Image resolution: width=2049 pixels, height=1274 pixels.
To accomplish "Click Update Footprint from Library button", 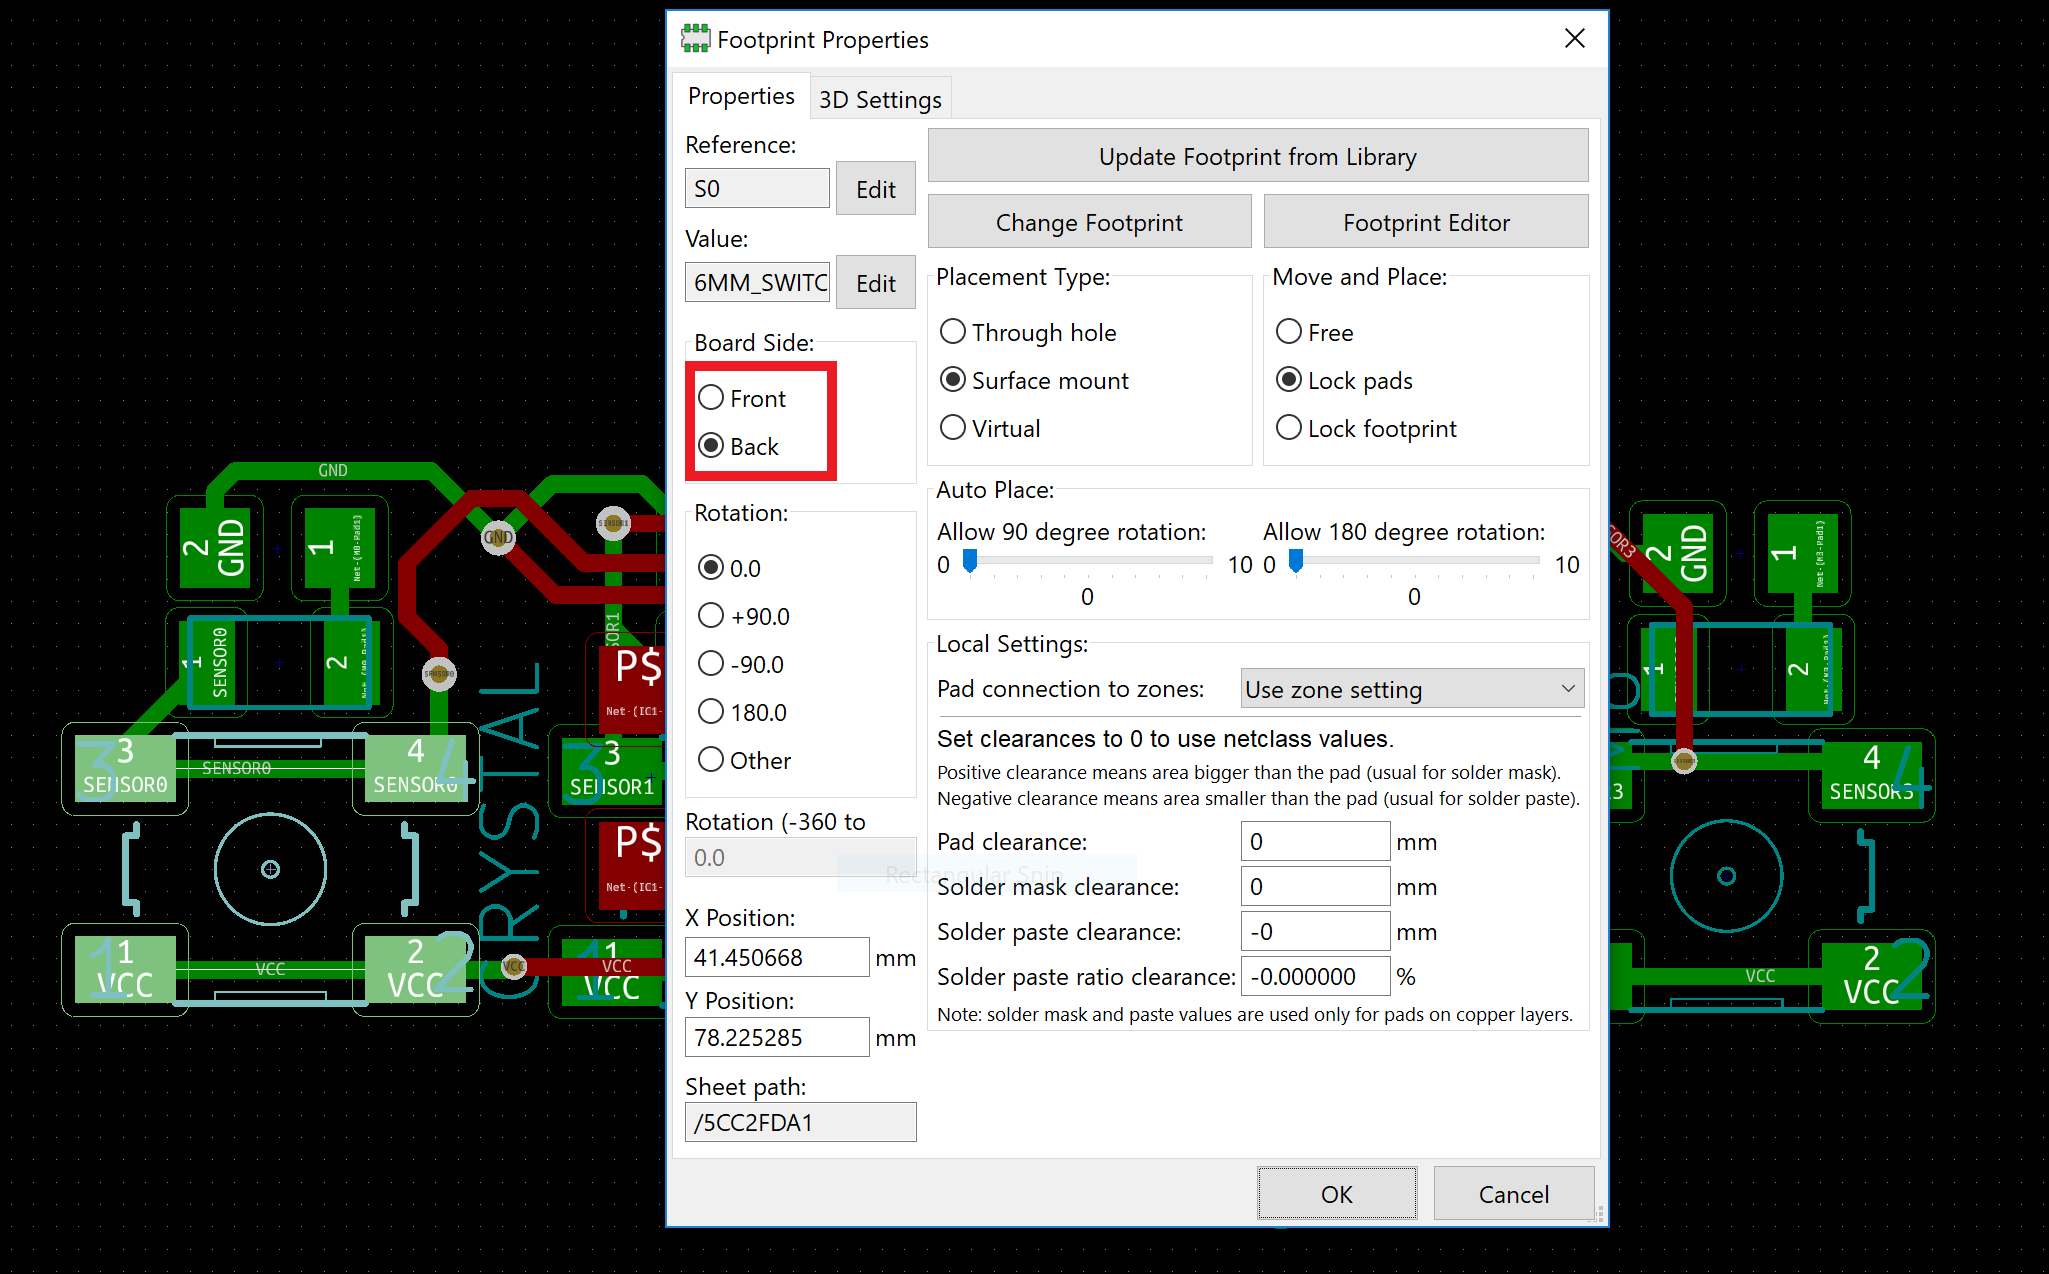I will pyautogui.click(x=1257, y=156).
